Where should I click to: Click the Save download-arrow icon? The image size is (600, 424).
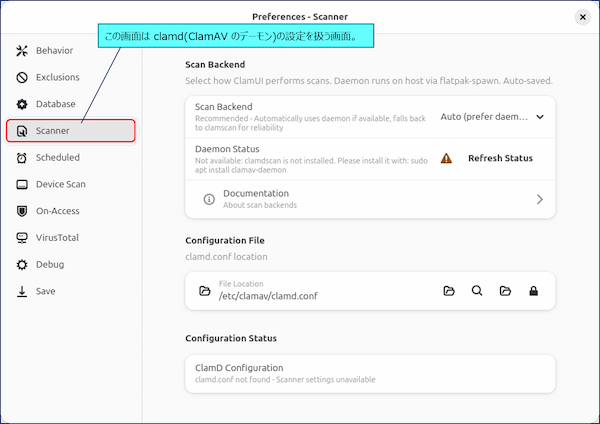[22, 291]
